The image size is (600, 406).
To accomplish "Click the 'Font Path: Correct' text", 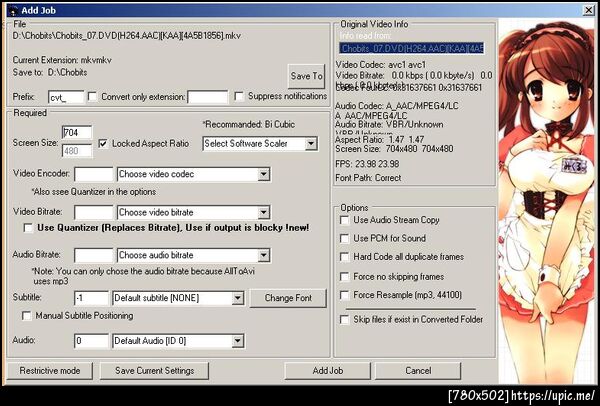I will click(x=368, y=178).
